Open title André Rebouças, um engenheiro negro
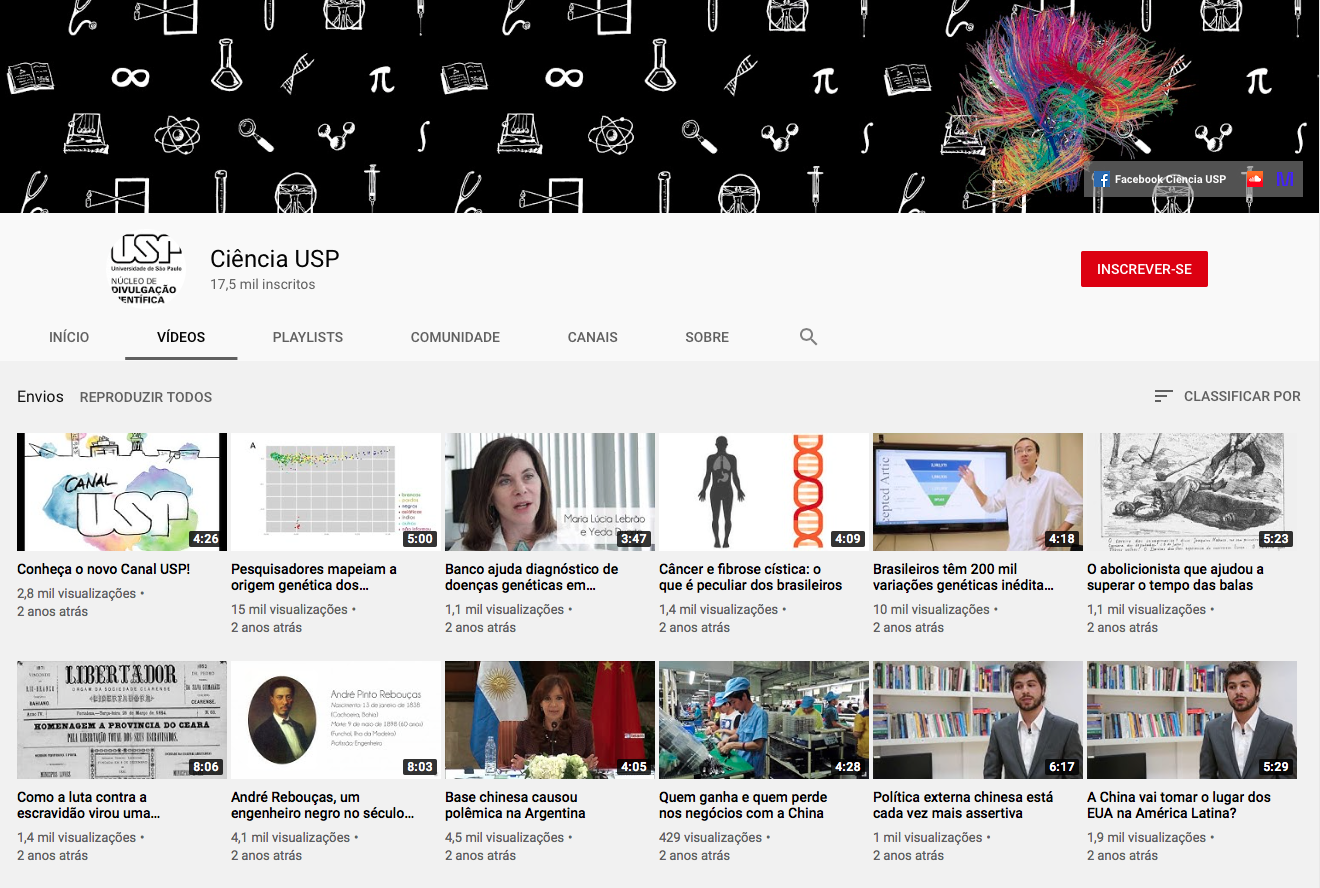The image size is (1320, 888). (323, 805)
